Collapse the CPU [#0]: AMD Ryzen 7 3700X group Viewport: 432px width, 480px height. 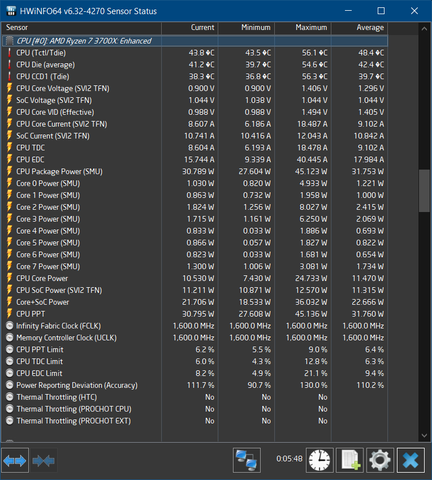[x=195, y=41]
